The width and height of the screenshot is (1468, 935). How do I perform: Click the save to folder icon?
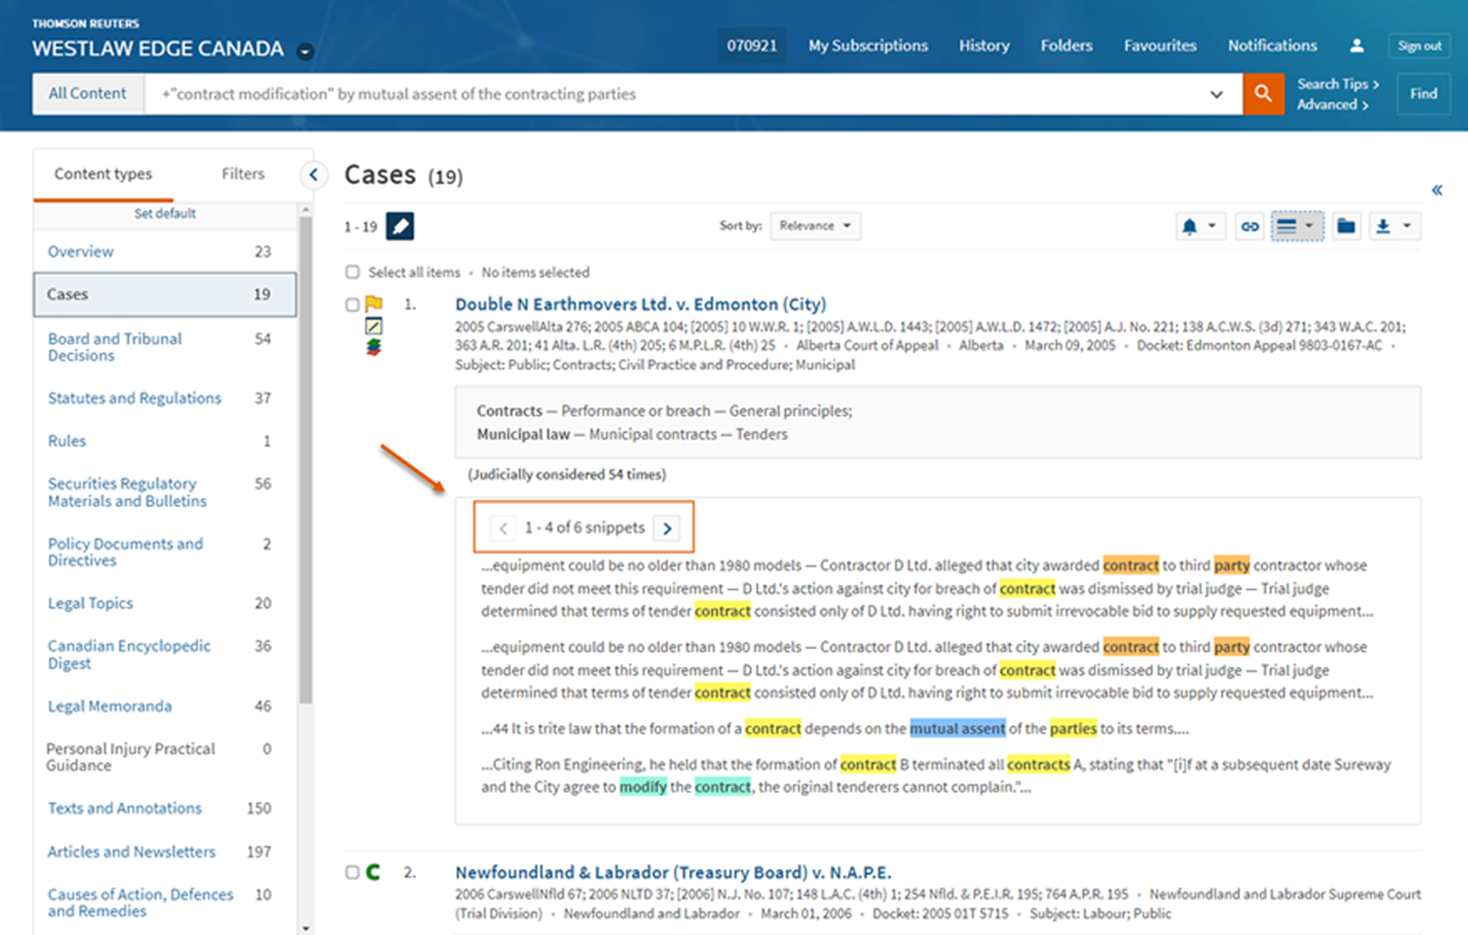click(x=1346, y=226)
